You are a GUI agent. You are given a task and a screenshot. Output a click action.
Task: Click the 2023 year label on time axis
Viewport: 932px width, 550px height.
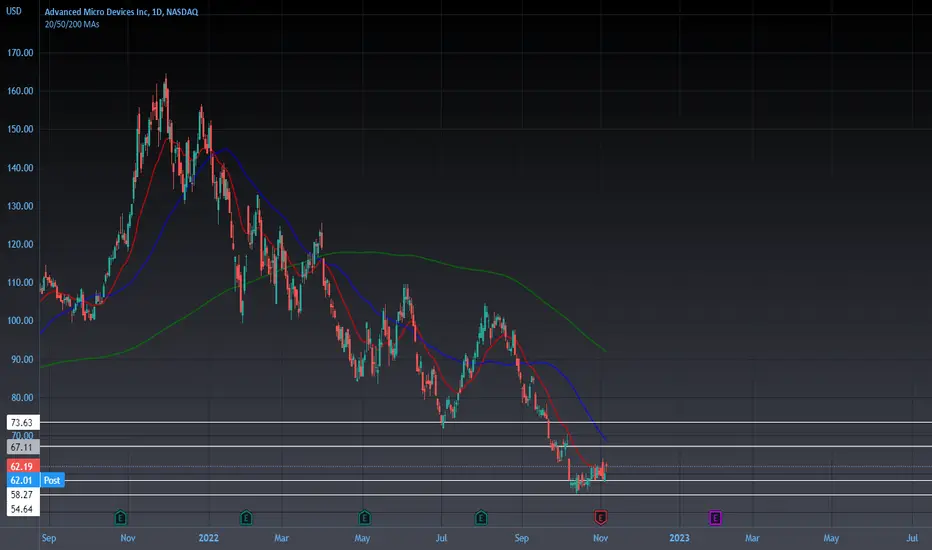pyautogui.click(x=679, y=538)
